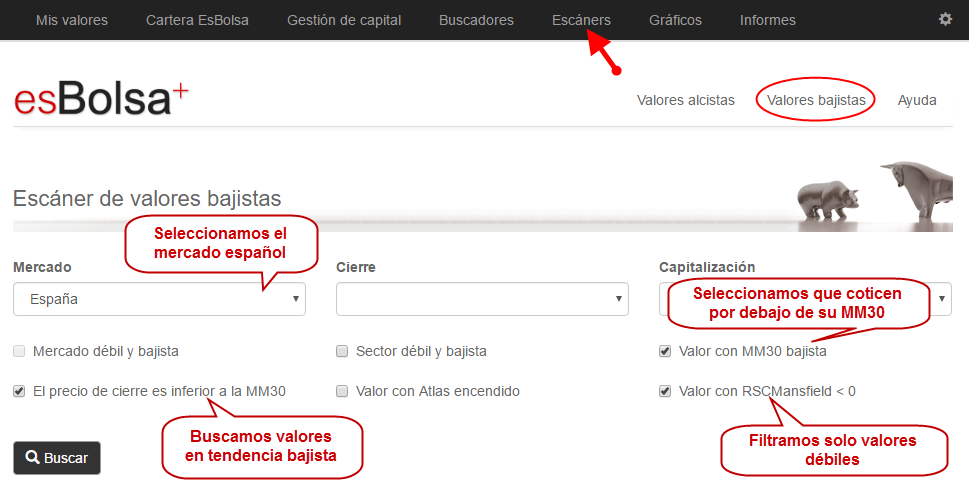Toggle Mercado débil y bajista checkbox
Image resolution: width=969 pixels, height=481 pixels.
click(x=19, y=351)
